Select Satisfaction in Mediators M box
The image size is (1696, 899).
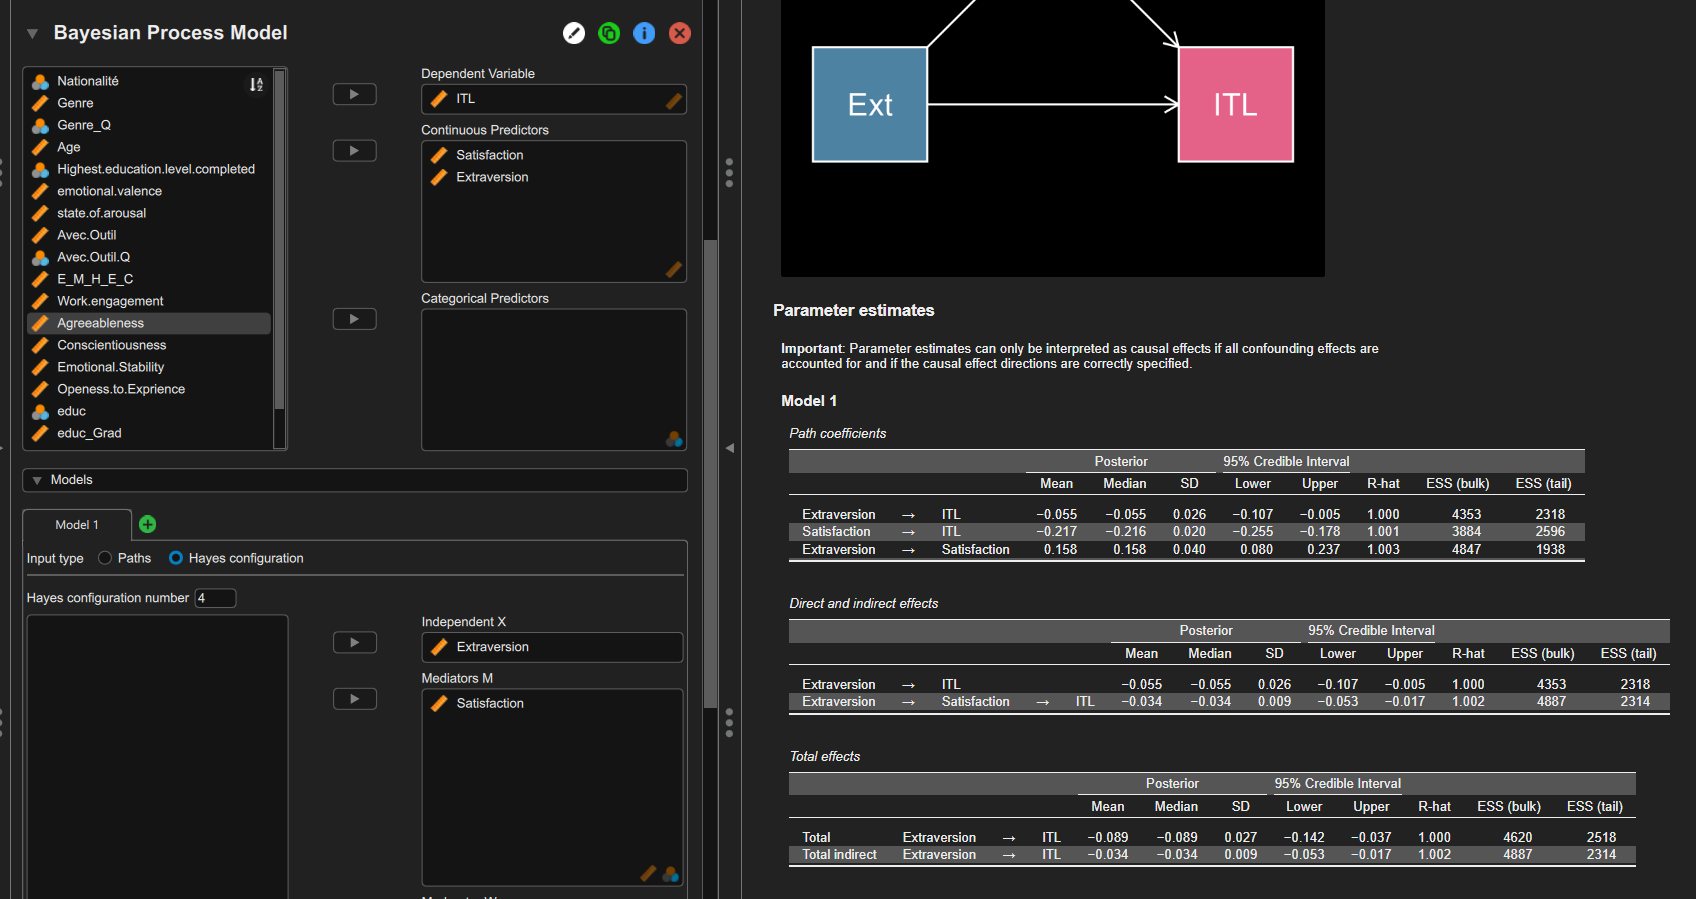[552, 703]
